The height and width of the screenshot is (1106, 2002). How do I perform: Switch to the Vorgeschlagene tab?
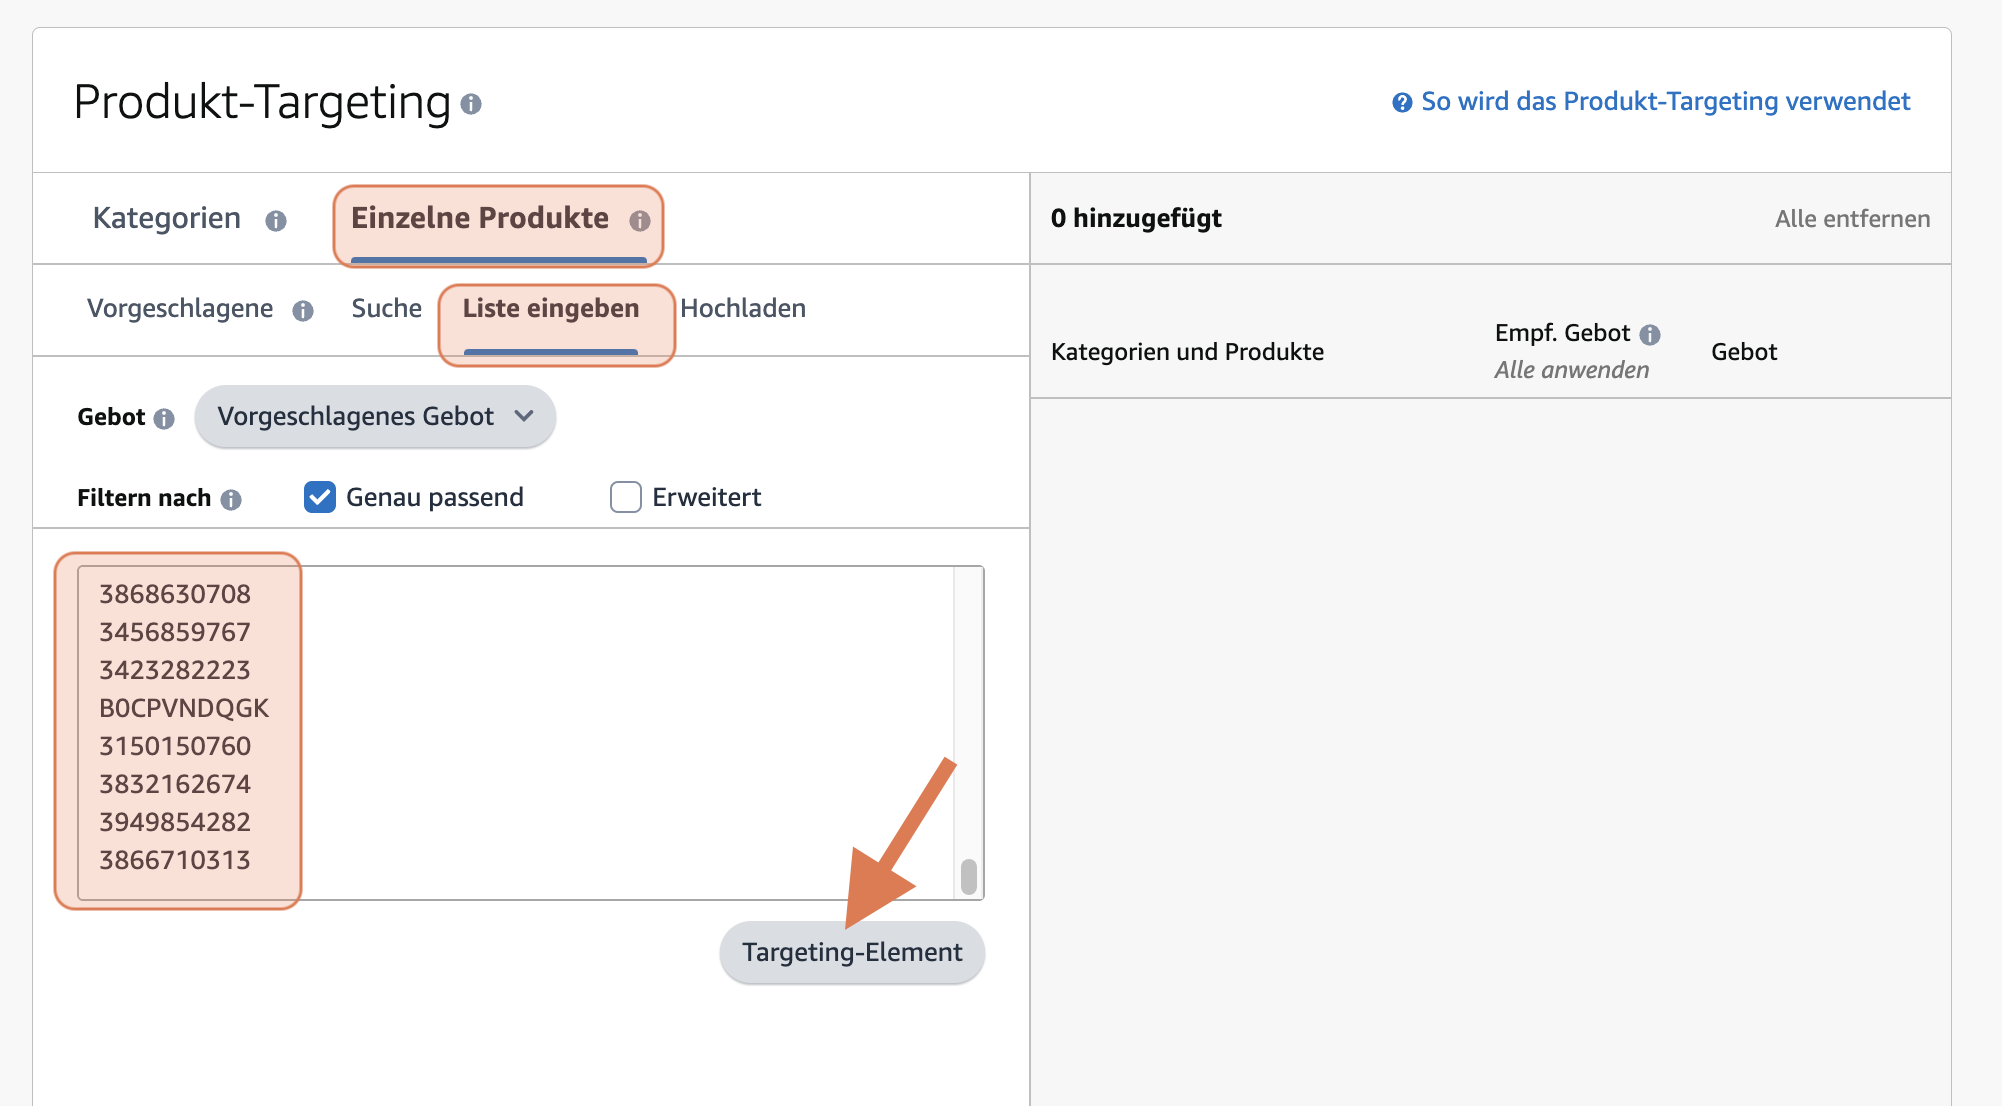click(180, 308)
